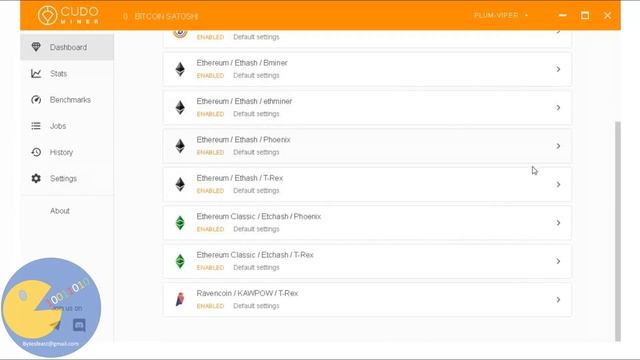Open the Dashboard page from the sidebar

click(x=67, y=47)
